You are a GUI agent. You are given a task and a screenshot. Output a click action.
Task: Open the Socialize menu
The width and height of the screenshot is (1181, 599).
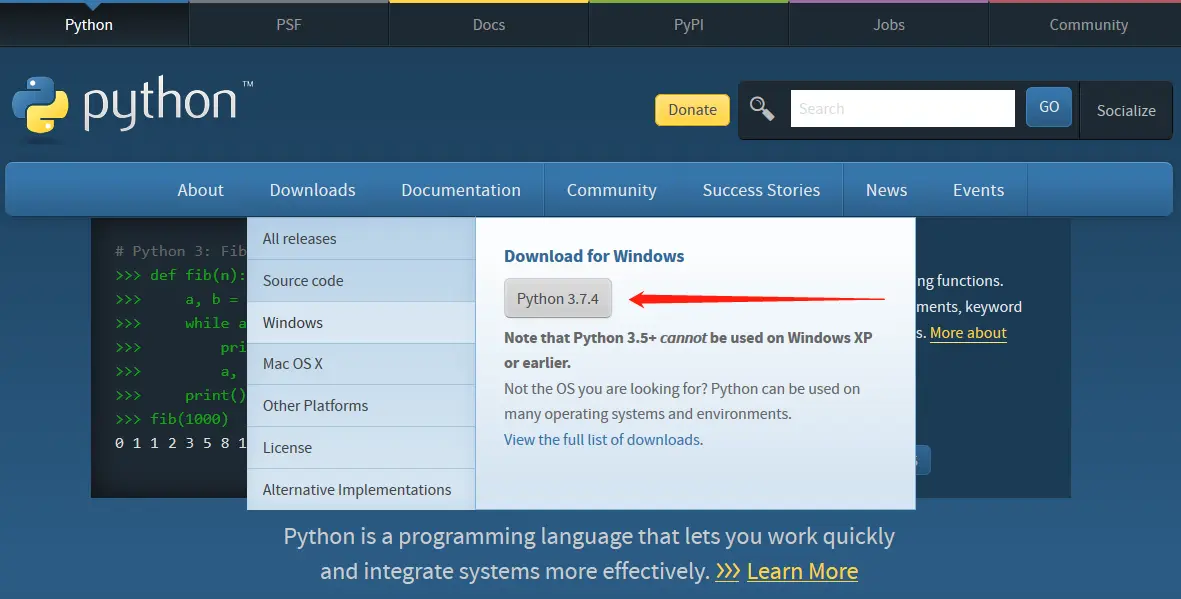click(x=1126, y=111)
